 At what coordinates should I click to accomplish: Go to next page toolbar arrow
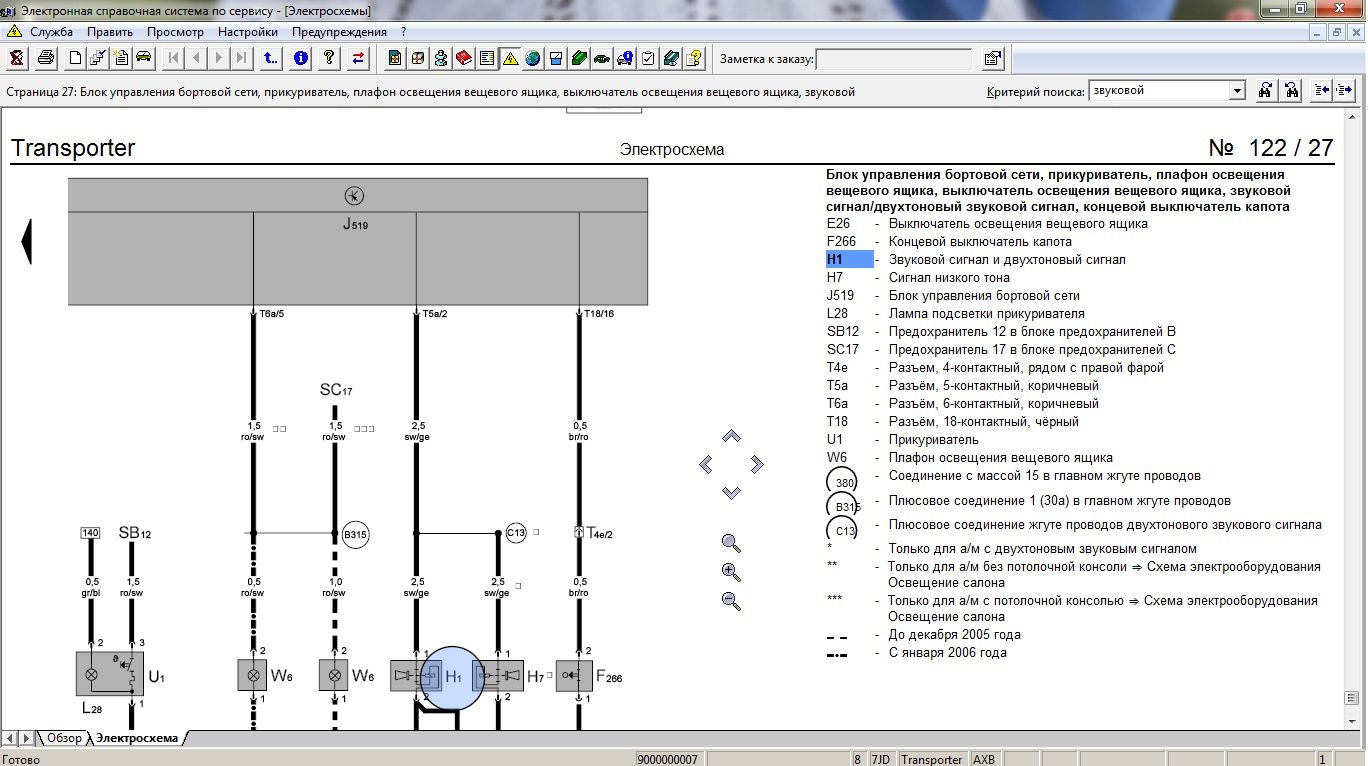[x=220, y=58]
